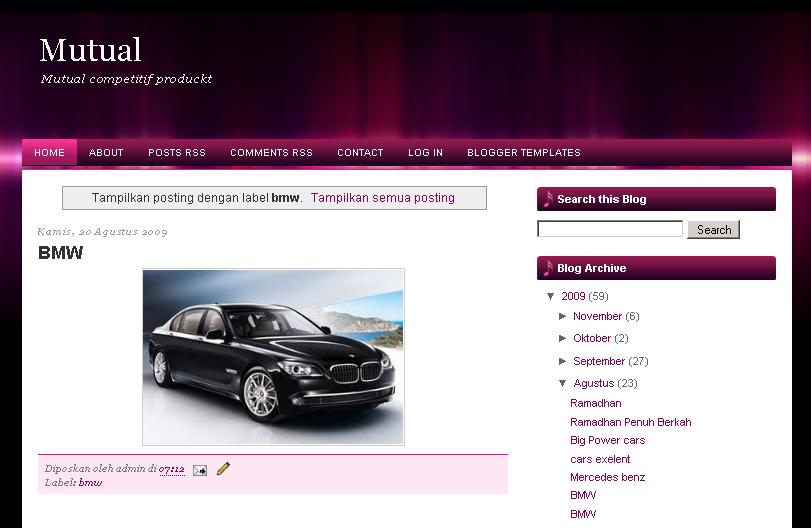Open the HOME menu item
The image size is (811, 528).
[50, 153]
